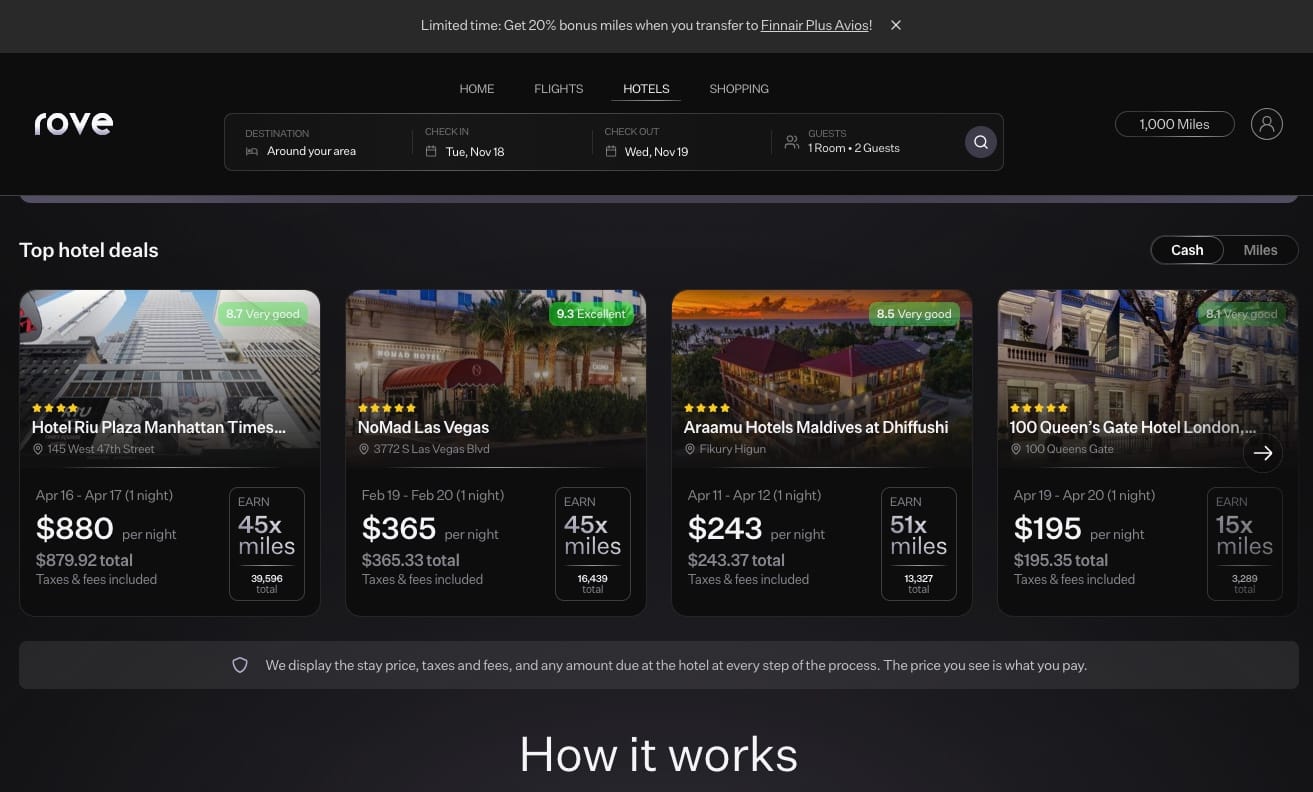Switch deal prices to Miles
1313x792 pixels.
click(1260, 250)
